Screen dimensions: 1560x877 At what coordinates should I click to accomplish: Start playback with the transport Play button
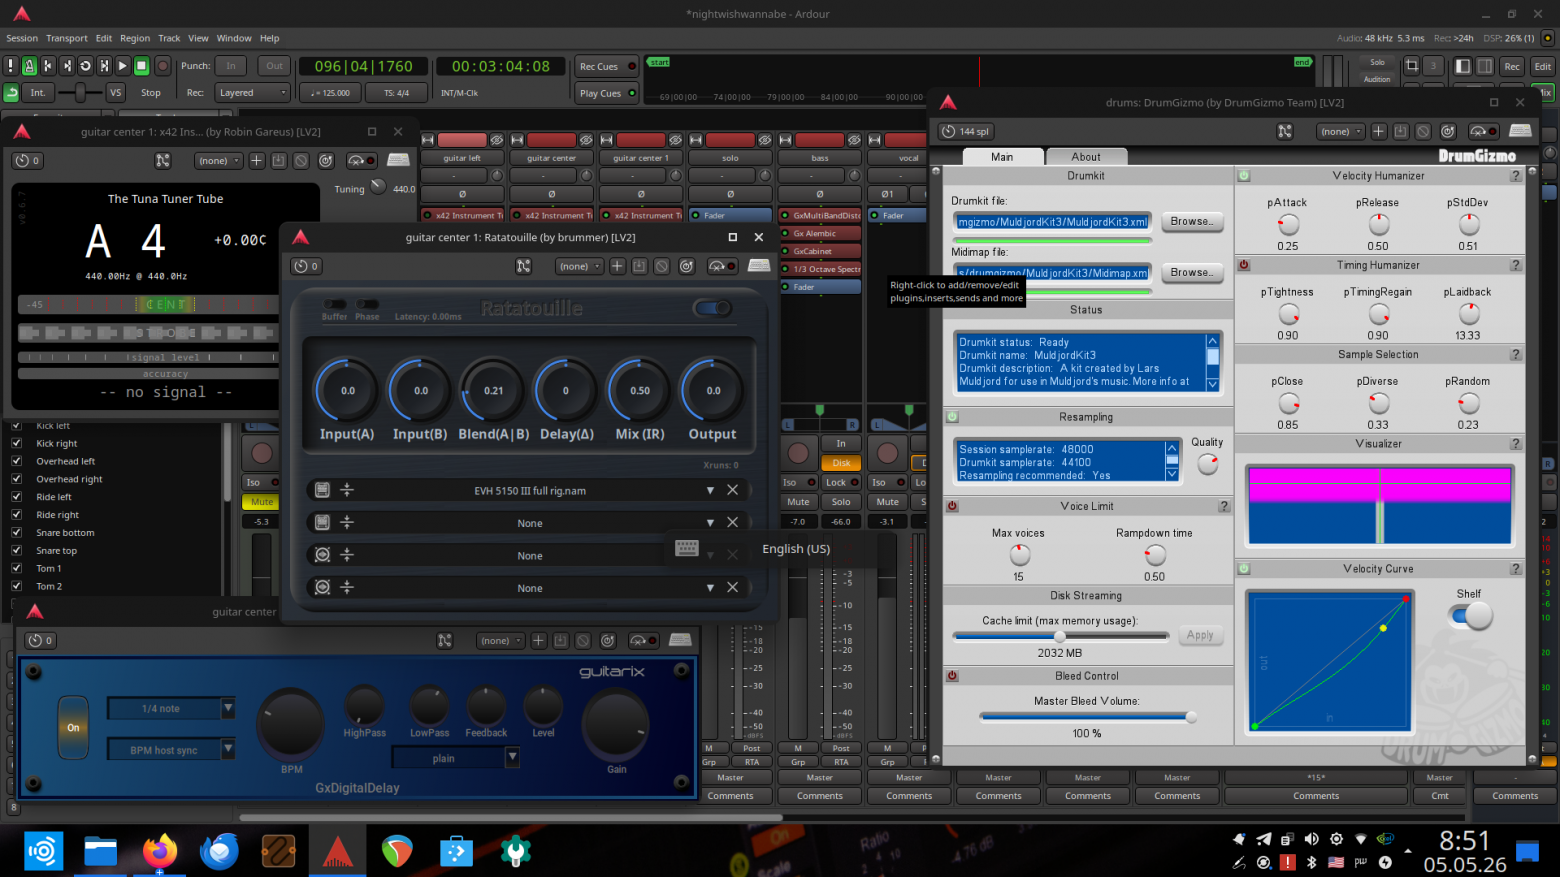tap(123, 66)
